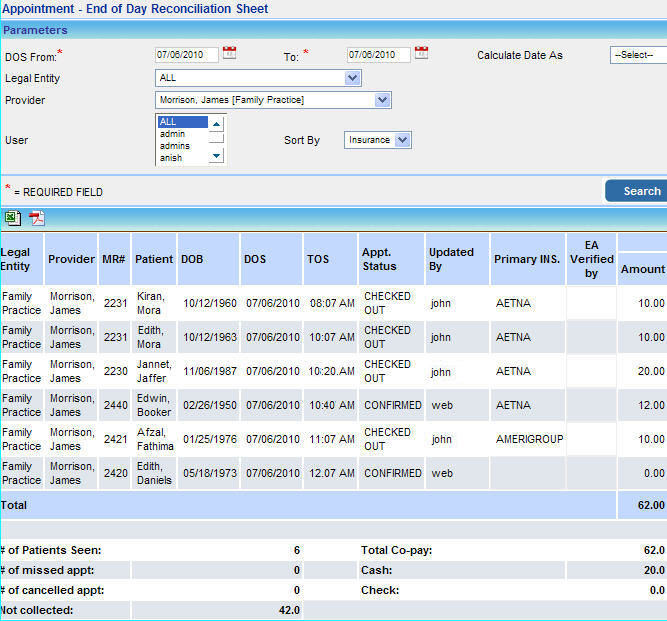Select ALL in the User list

pyautogui.click(x=182, y=122)
